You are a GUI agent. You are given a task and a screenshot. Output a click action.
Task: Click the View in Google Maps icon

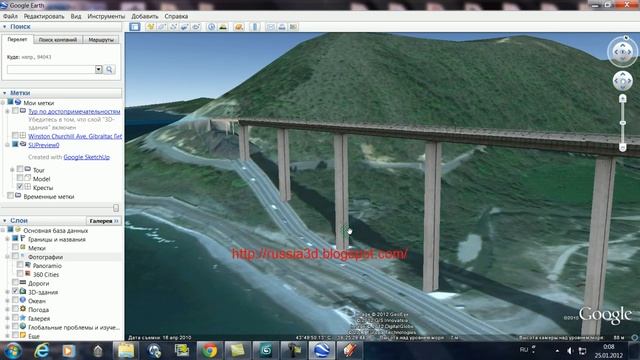point(293,27)
